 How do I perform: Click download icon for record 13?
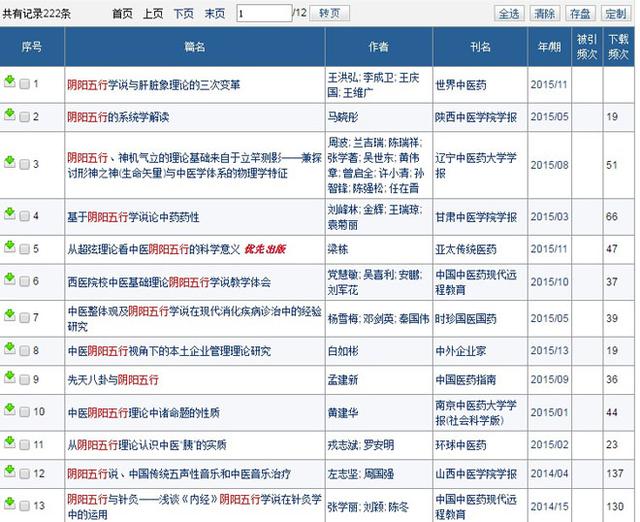(9, 504)
